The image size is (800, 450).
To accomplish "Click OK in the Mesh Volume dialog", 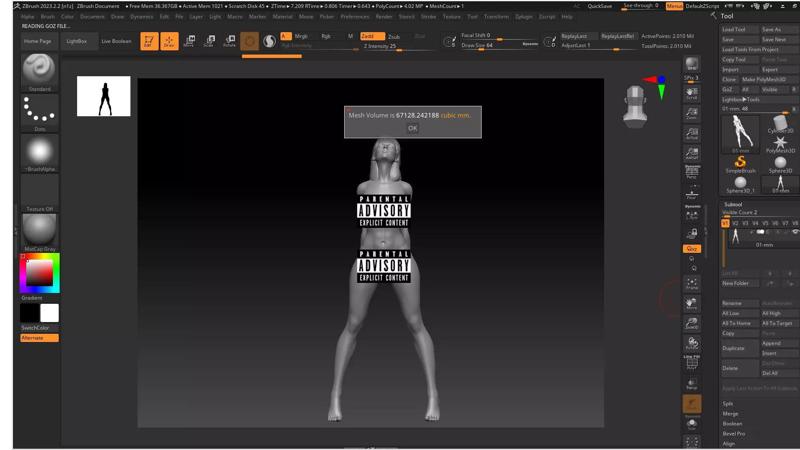I will click(x=412, y=128).
